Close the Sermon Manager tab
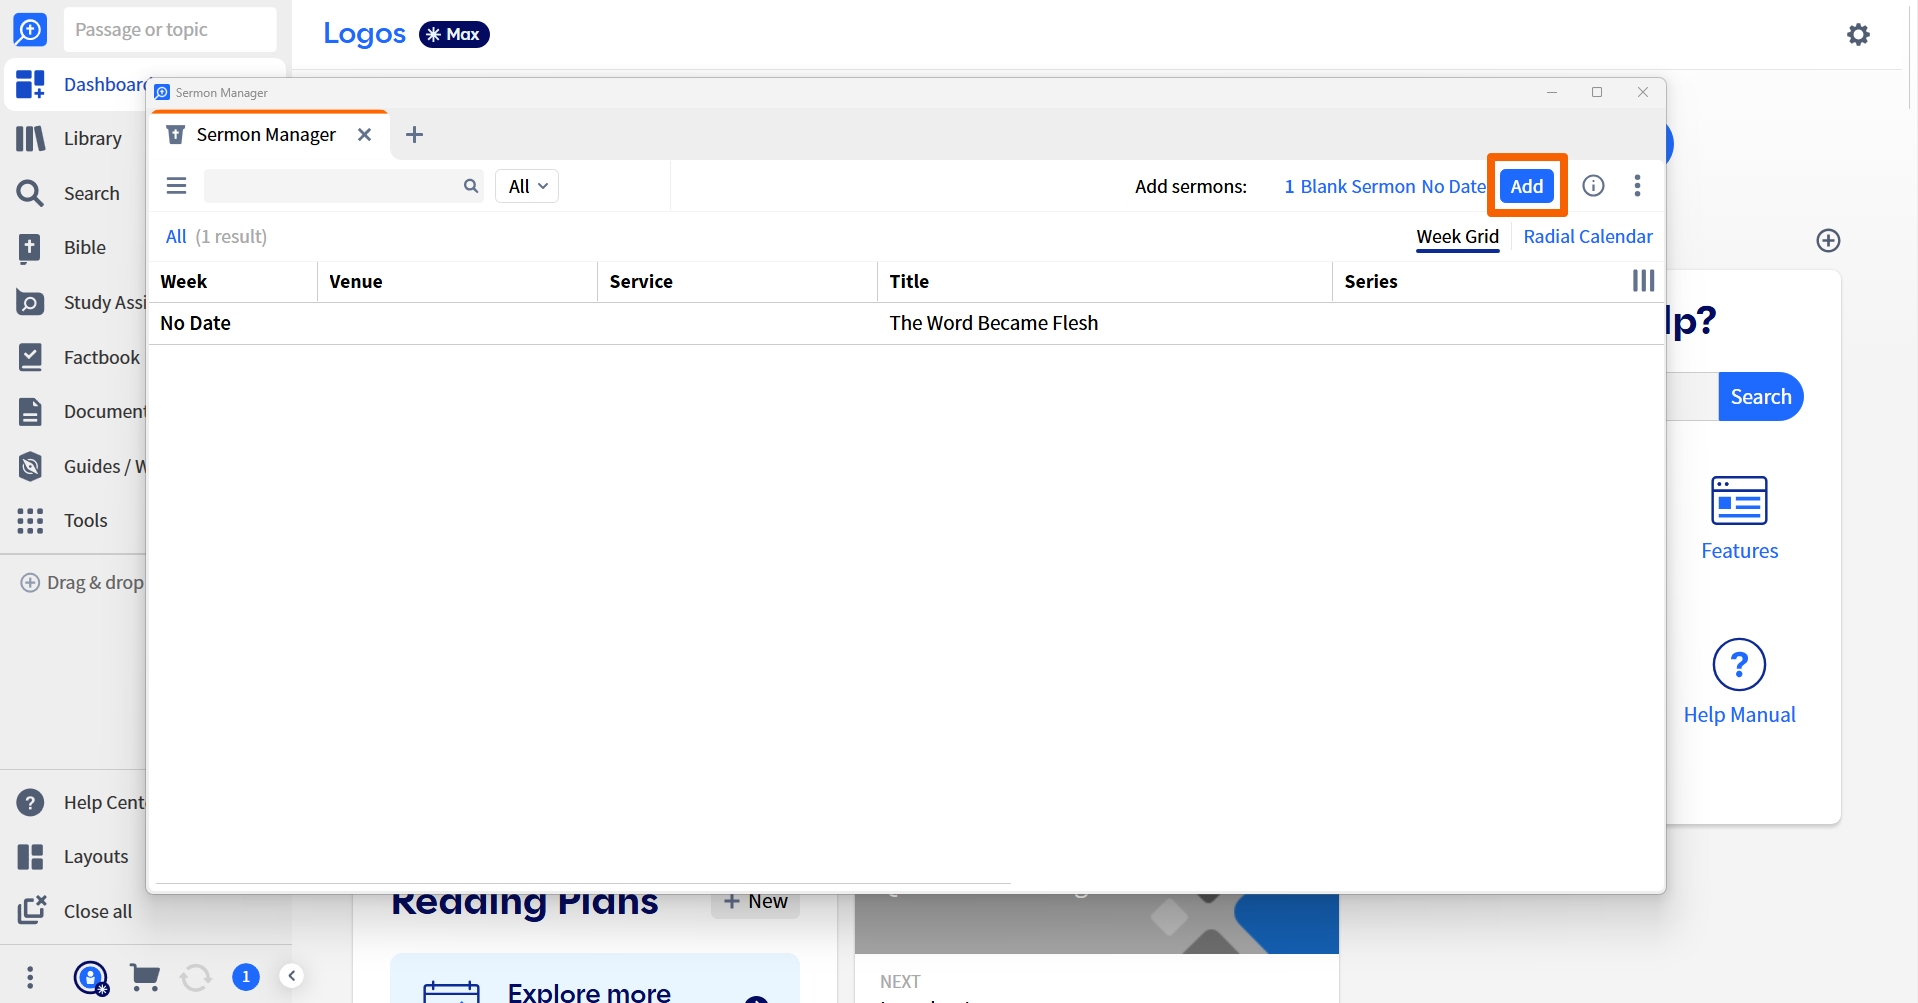This screenshot has height=1003, width=1918. [x=365, y=135]
